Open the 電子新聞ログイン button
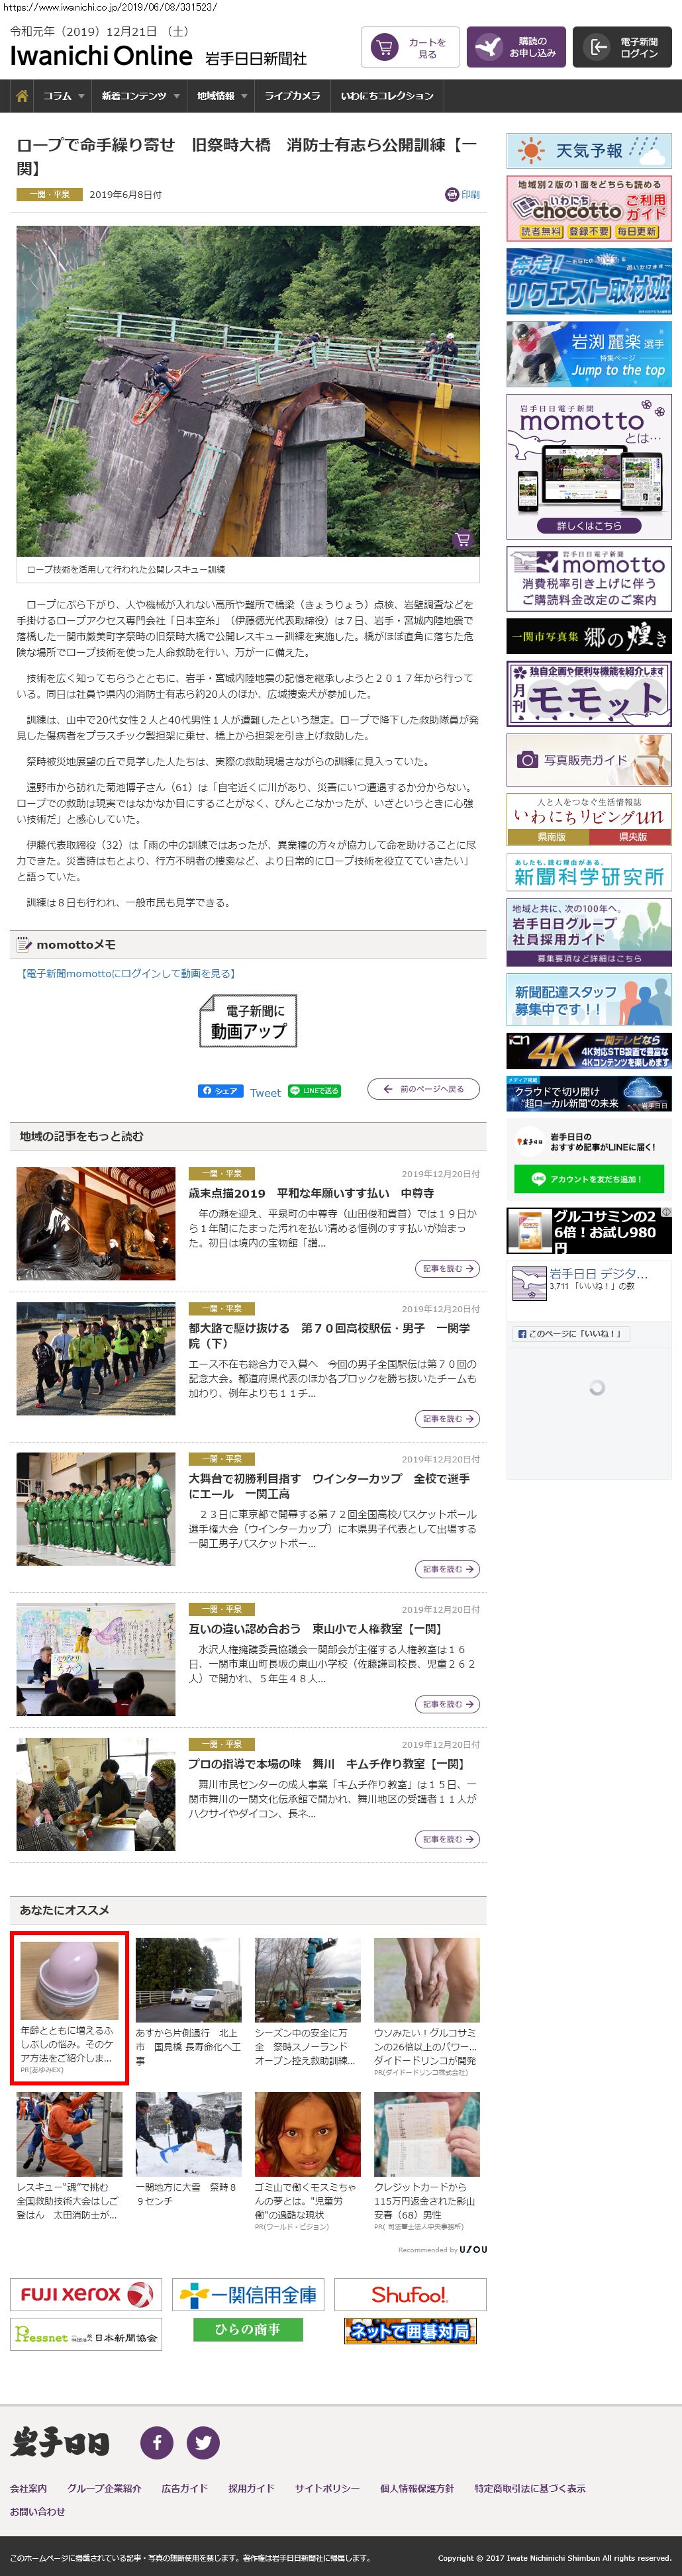Viewport: 682px width, 2576px height. 621,48
